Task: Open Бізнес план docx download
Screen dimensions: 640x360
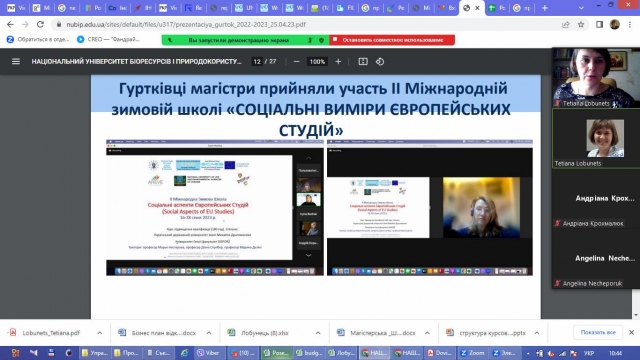Action: pos(157,333)
